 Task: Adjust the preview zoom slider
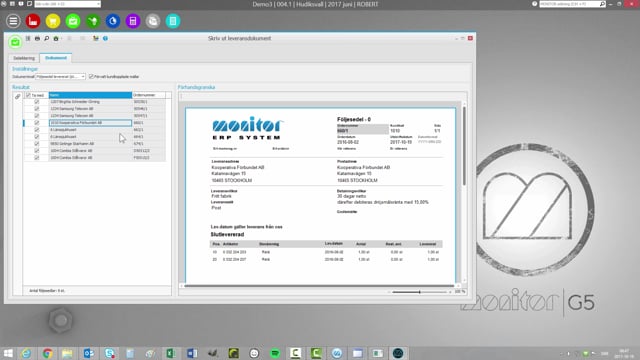click(420, 292)
